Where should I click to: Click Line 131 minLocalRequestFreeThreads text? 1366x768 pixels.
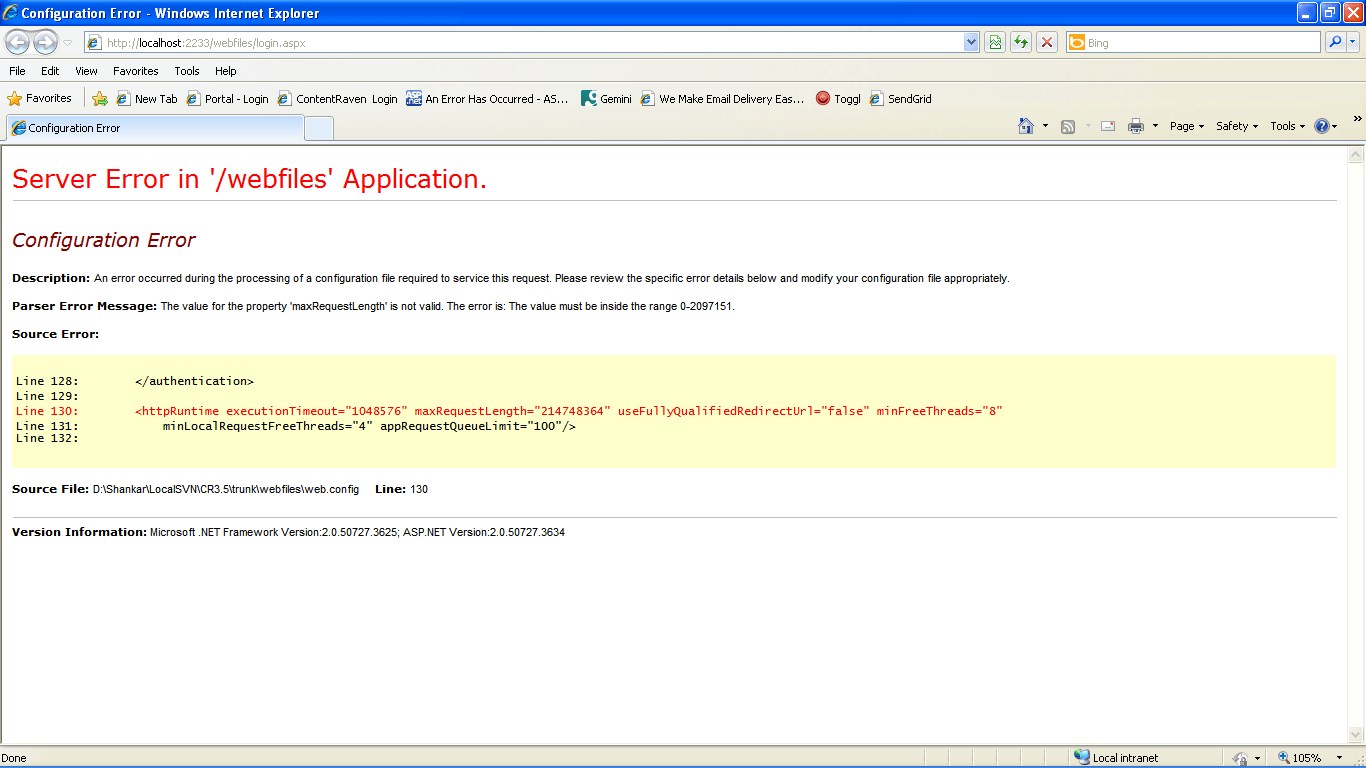(x=369, y=426)
